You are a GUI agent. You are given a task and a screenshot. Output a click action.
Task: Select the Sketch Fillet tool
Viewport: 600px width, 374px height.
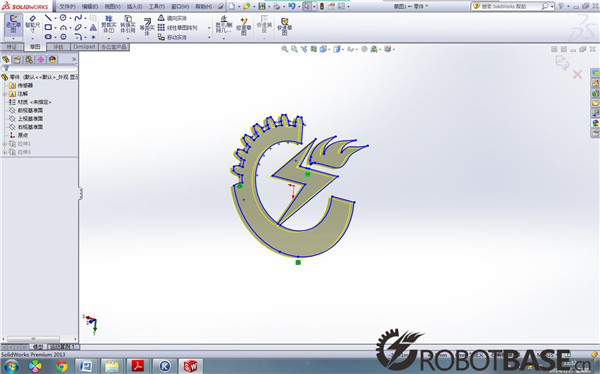pyautogui.click(x=78, y=37)
